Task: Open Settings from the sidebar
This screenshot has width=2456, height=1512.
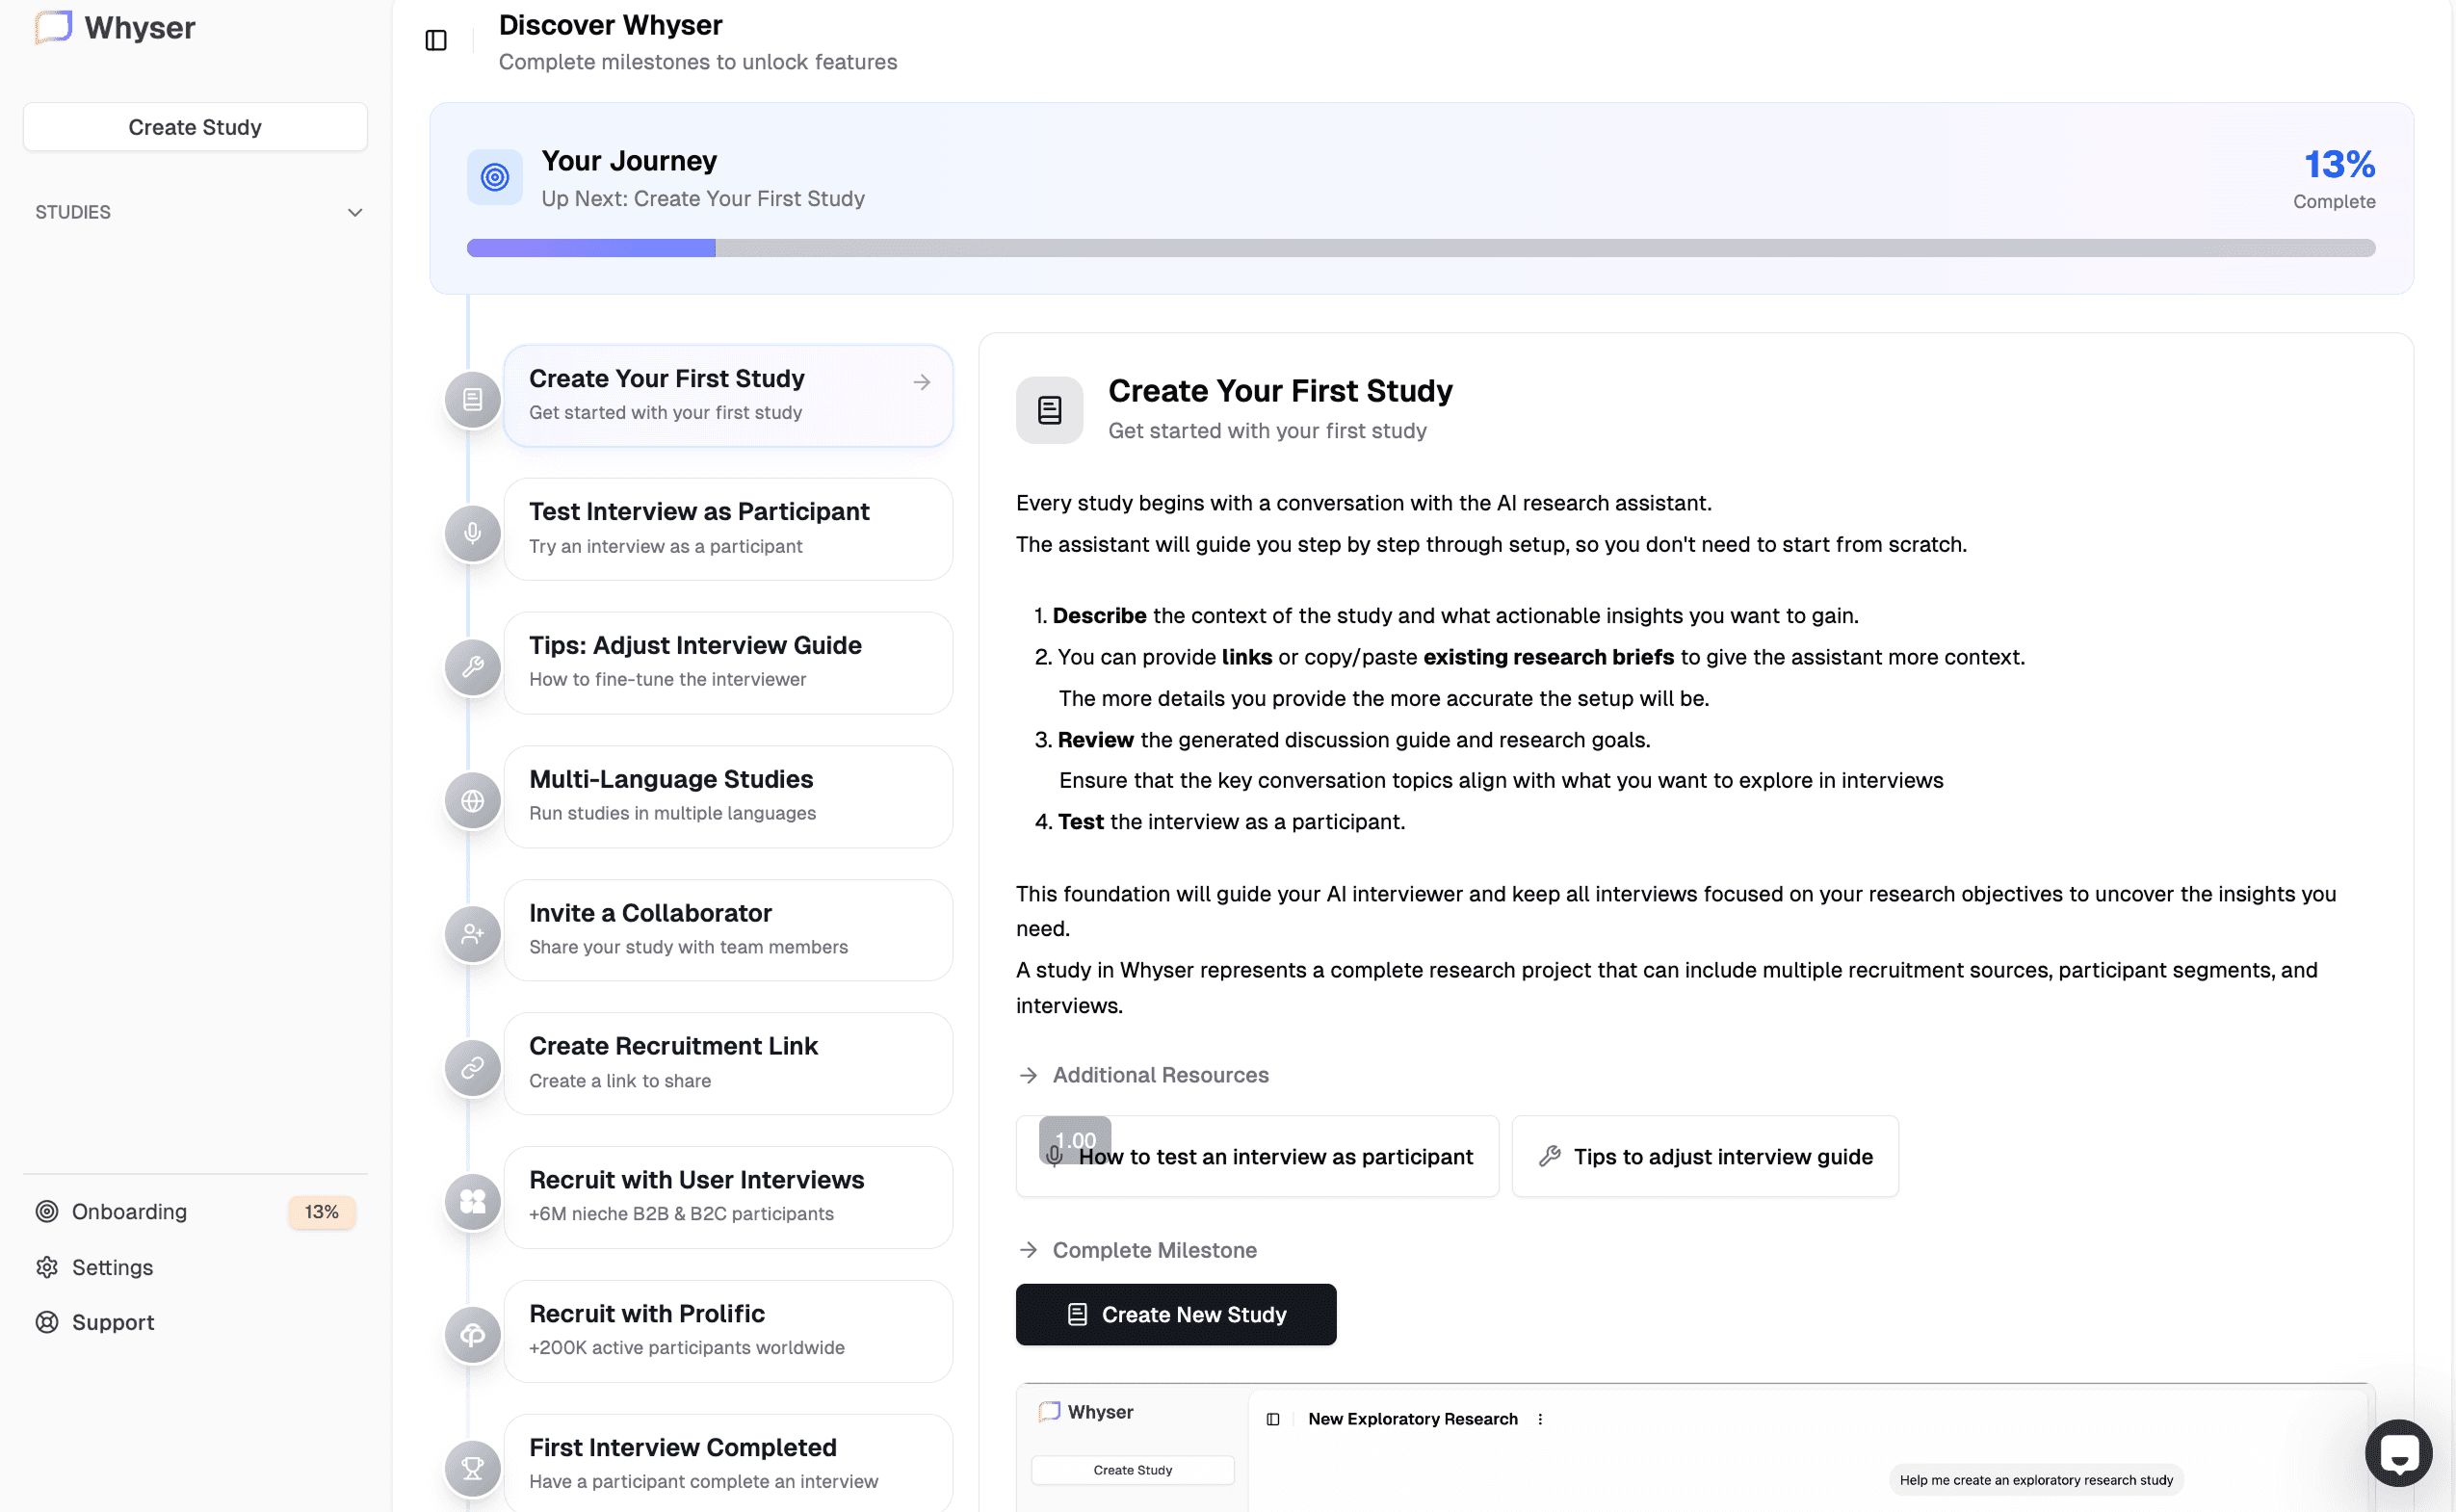Action: (x=112, y=1267)
